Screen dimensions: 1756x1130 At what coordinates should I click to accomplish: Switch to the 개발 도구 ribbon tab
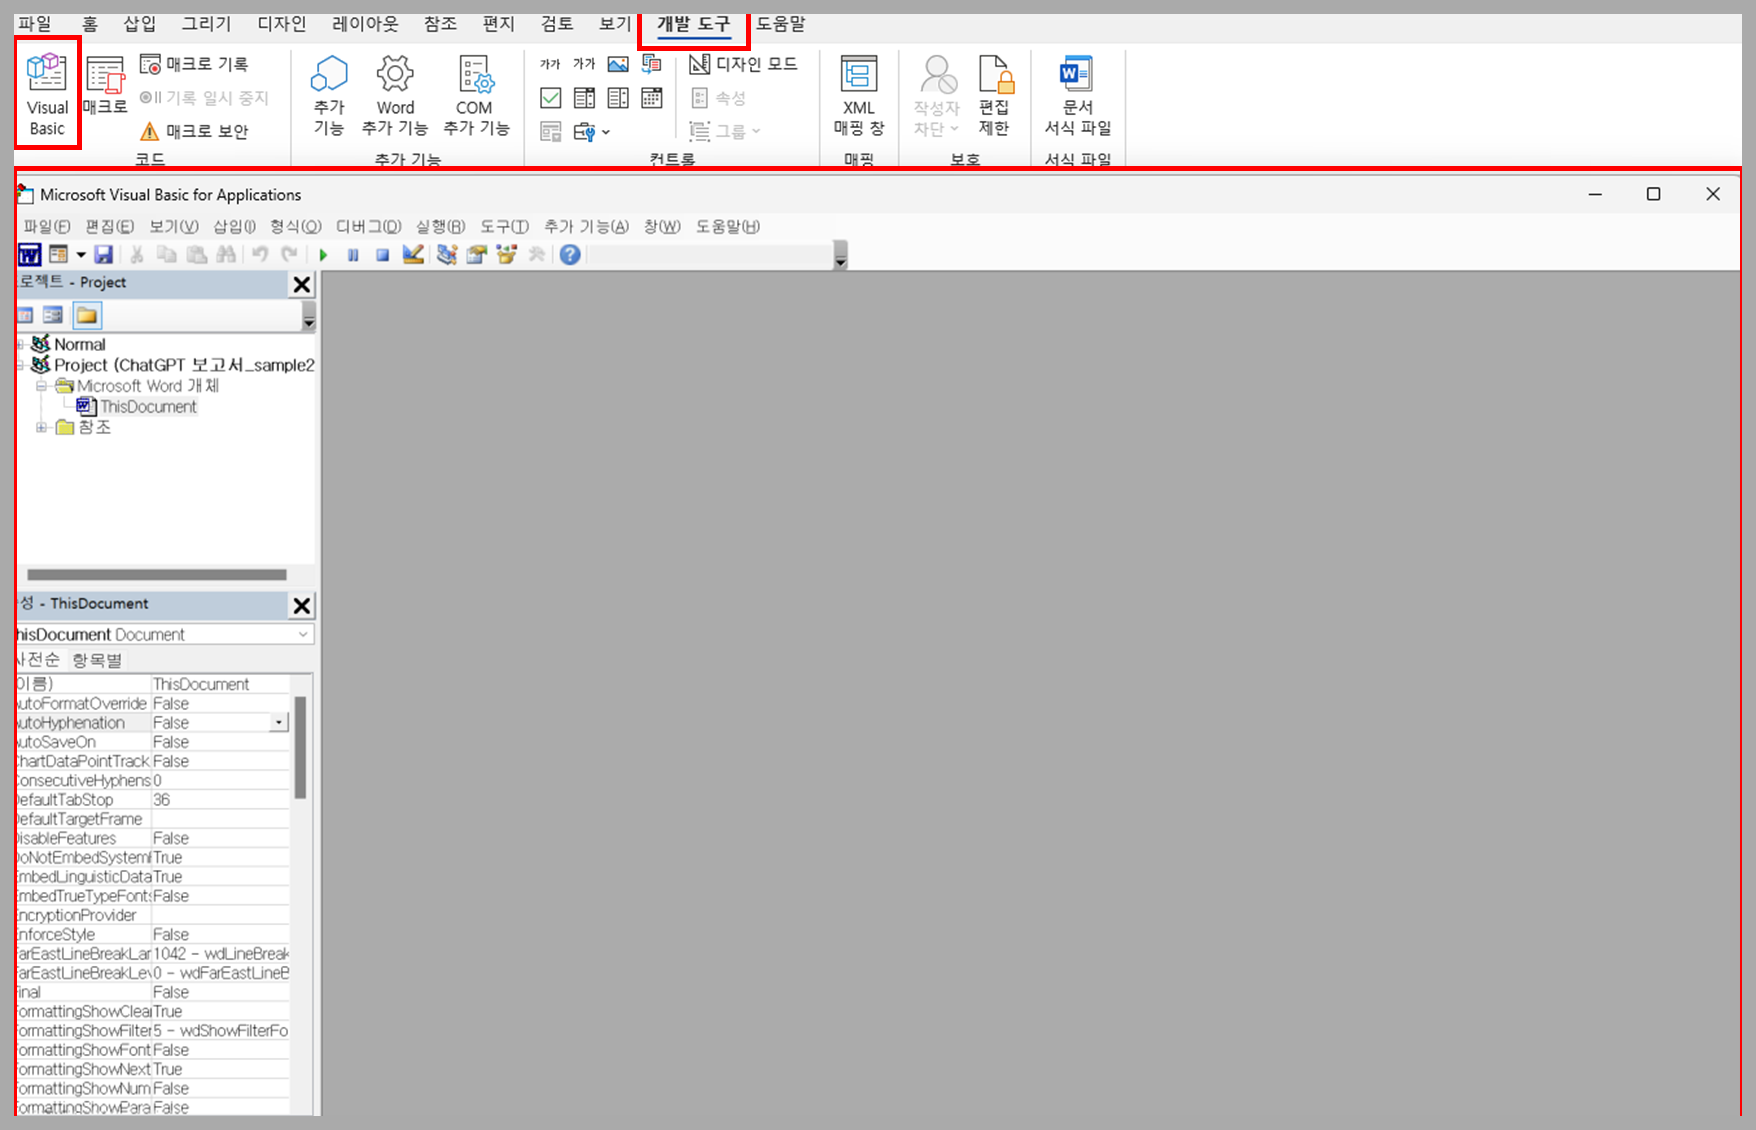693,24
